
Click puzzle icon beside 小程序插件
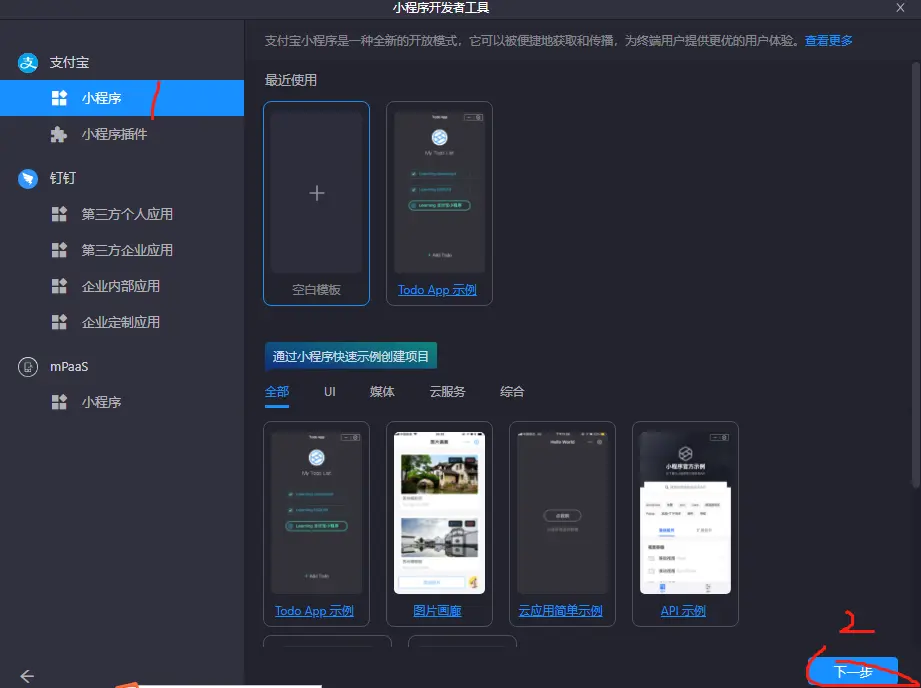tap(59, 135)
